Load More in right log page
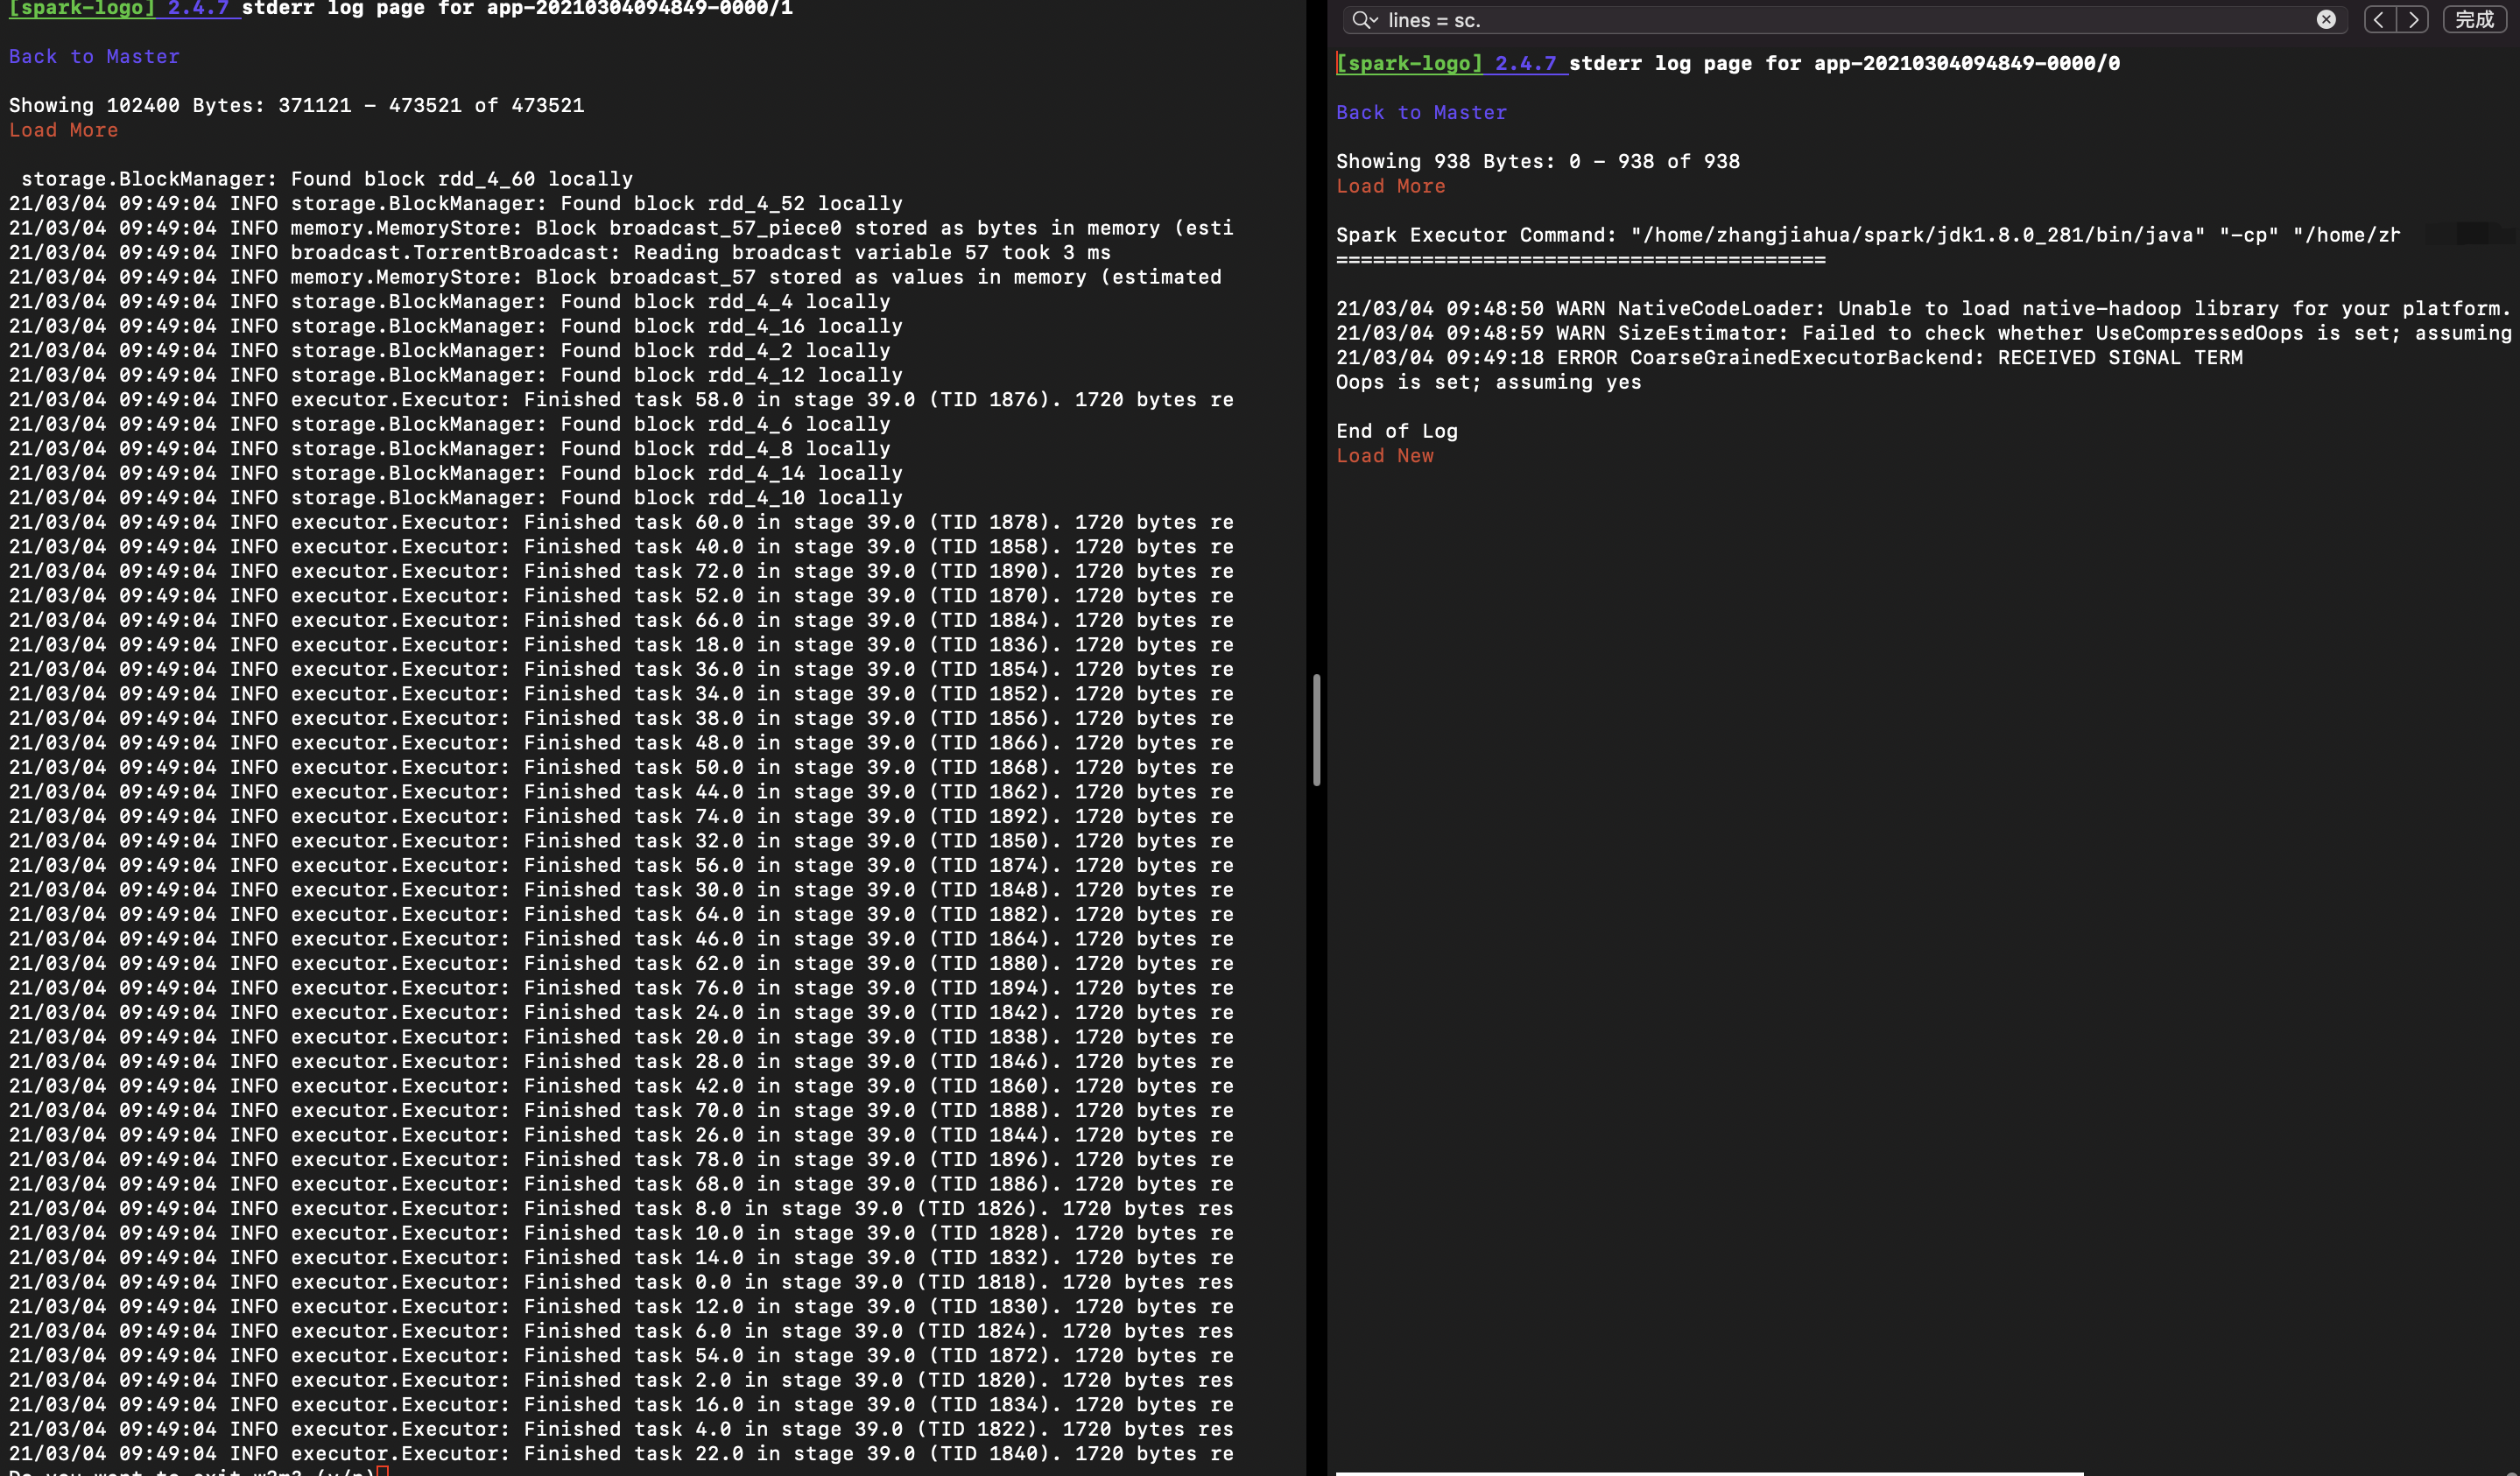 1390,186
